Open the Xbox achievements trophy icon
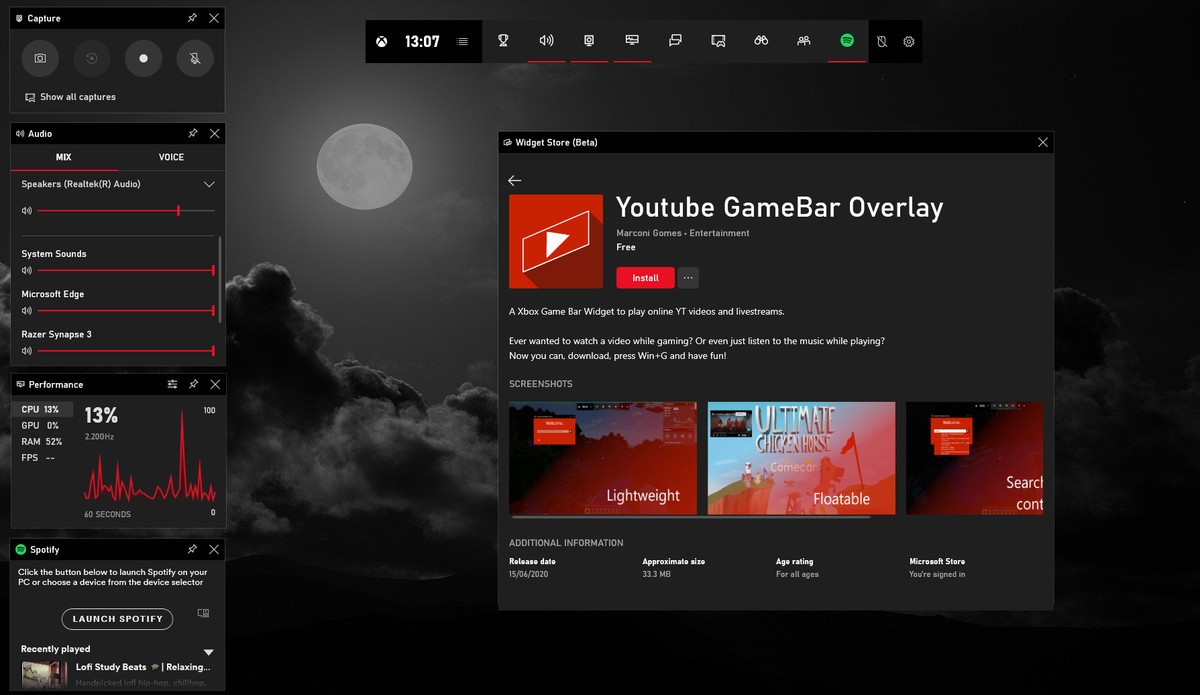This screenshot has height=695, width=1200. click(504, 41)
